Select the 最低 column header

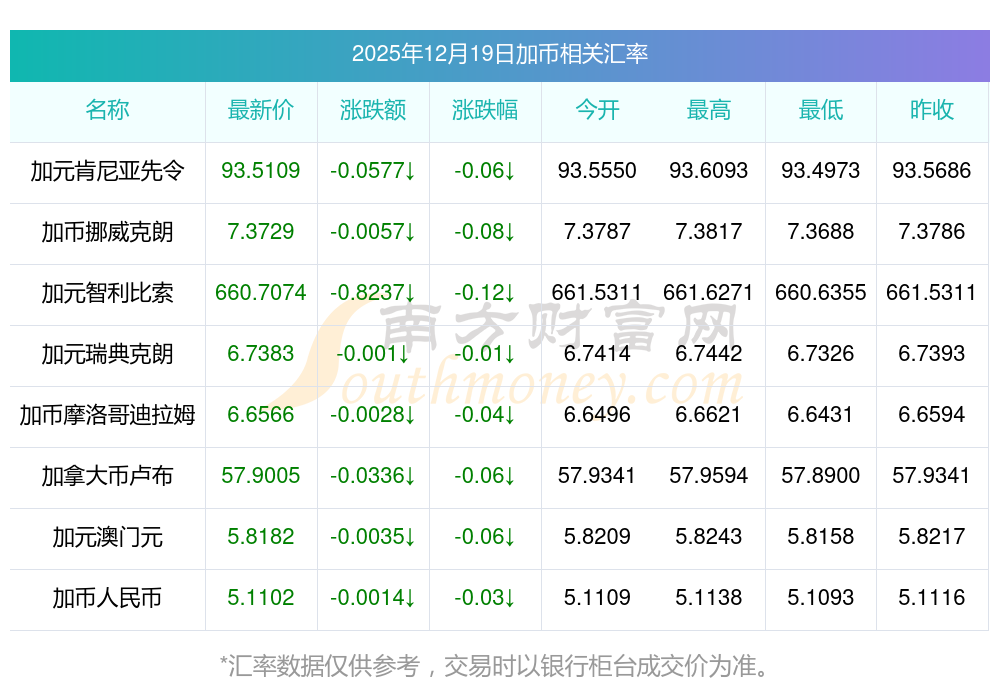click(x=821, y=110)
